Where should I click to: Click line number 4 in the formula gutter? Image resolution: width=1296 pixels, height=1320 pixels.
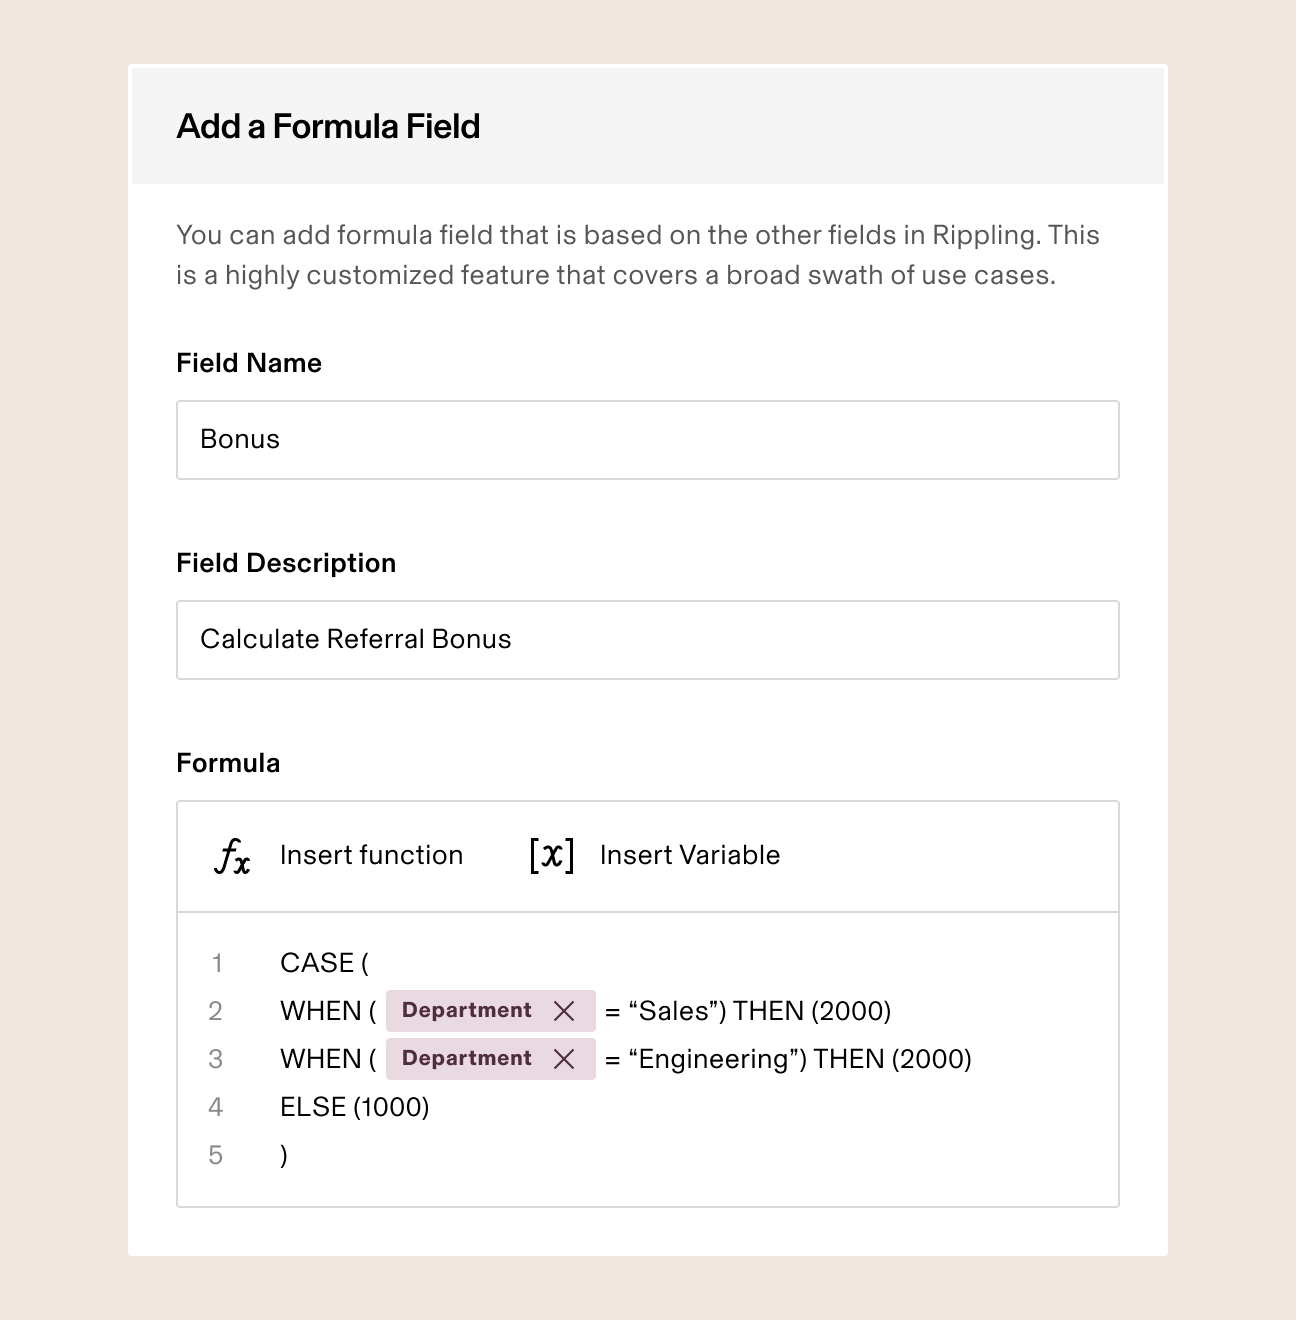point(216,1107)
